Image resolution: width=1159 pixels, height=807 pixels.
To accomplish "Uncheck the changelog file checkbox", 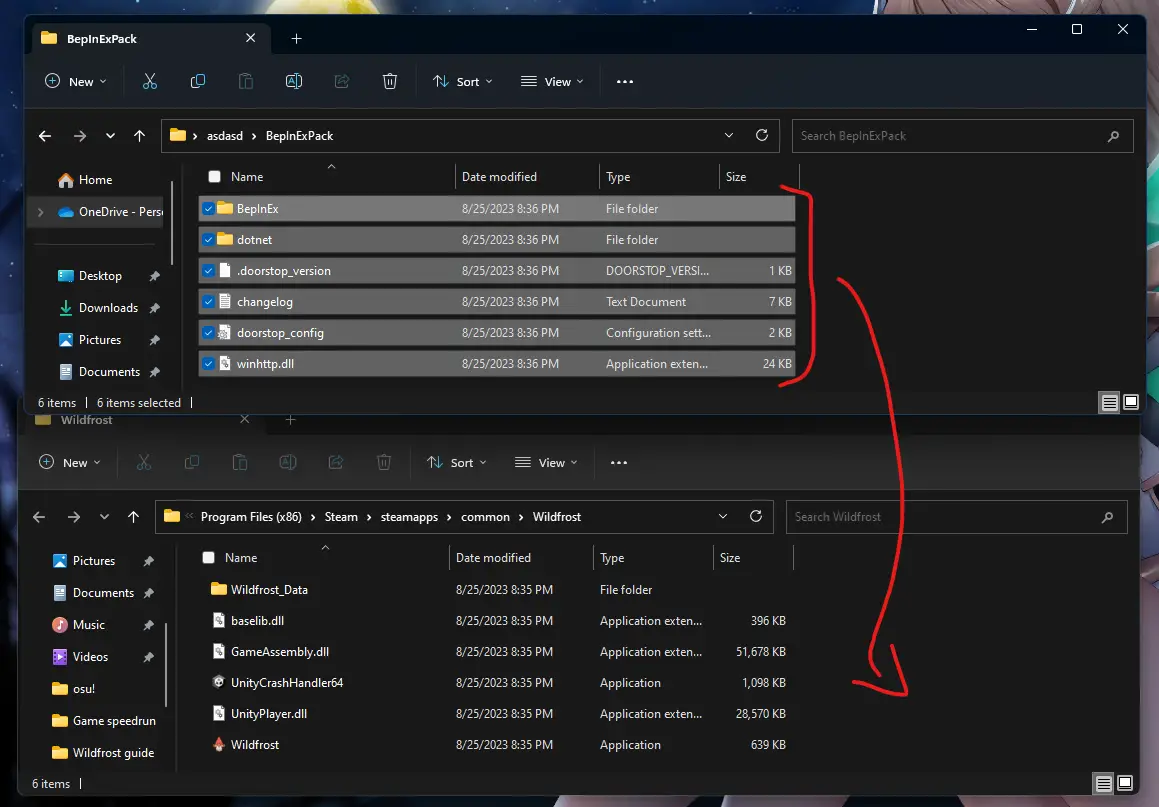I will (208, 302).
